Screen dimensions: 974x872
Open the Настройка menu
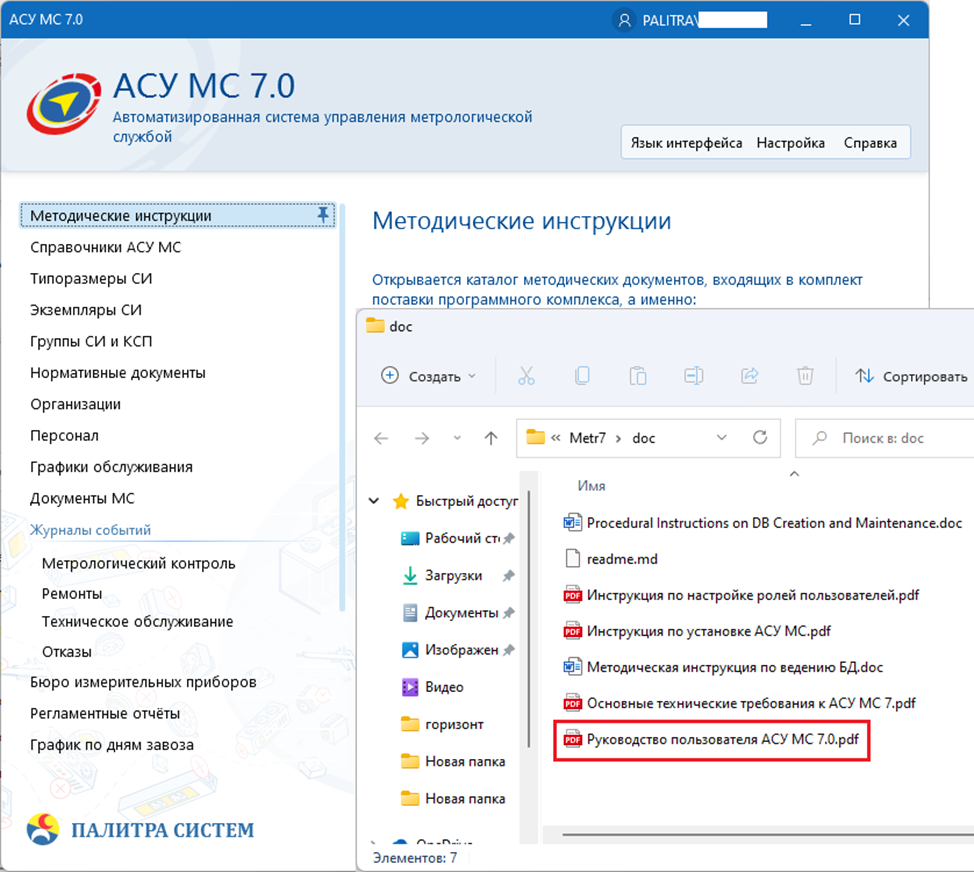[x=791, y=143]
